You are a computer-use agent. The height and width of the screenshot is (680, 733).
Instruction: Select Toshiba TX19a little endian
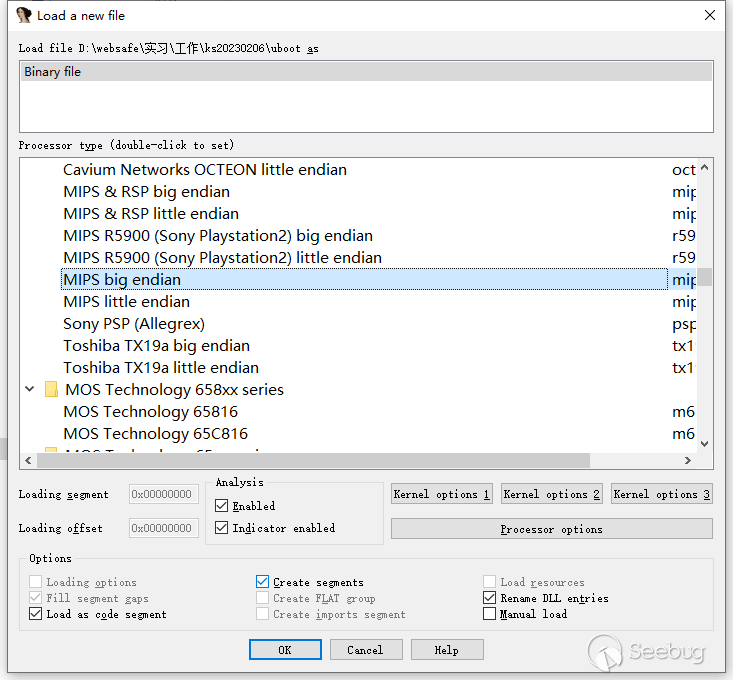click(x=161, y=367)
